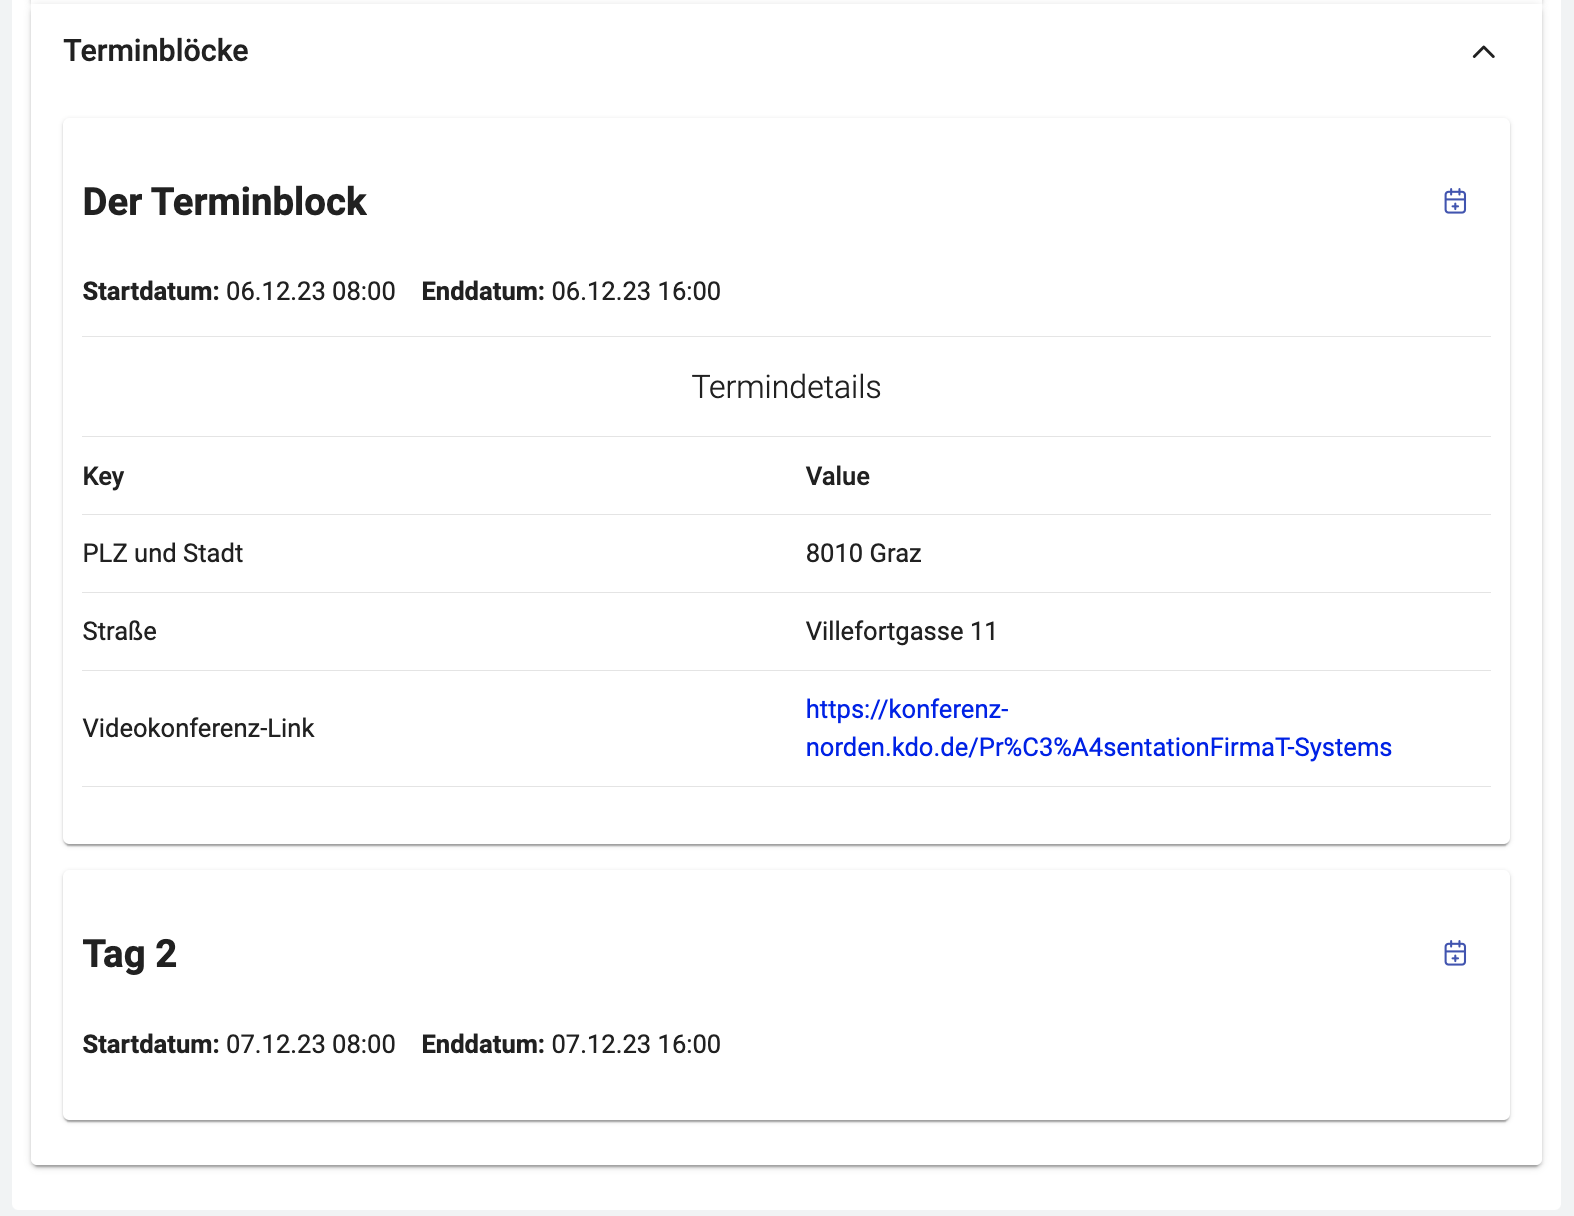
Task: Select the Videokonferenz-Link row label
Action: [x=198, y=728]
